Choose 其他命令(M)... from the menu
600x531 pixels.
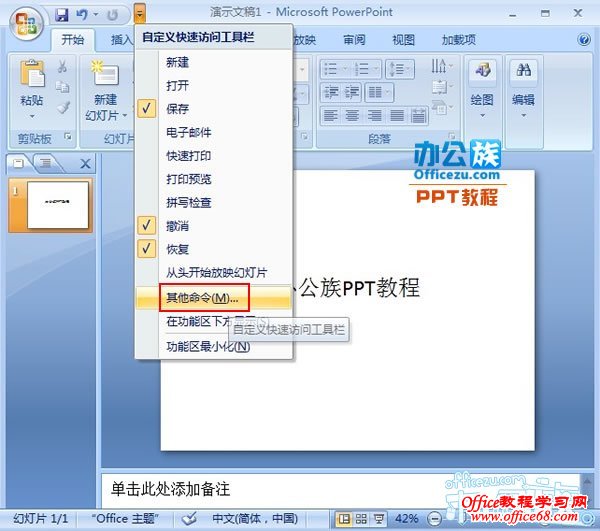(x=214, y=297)
